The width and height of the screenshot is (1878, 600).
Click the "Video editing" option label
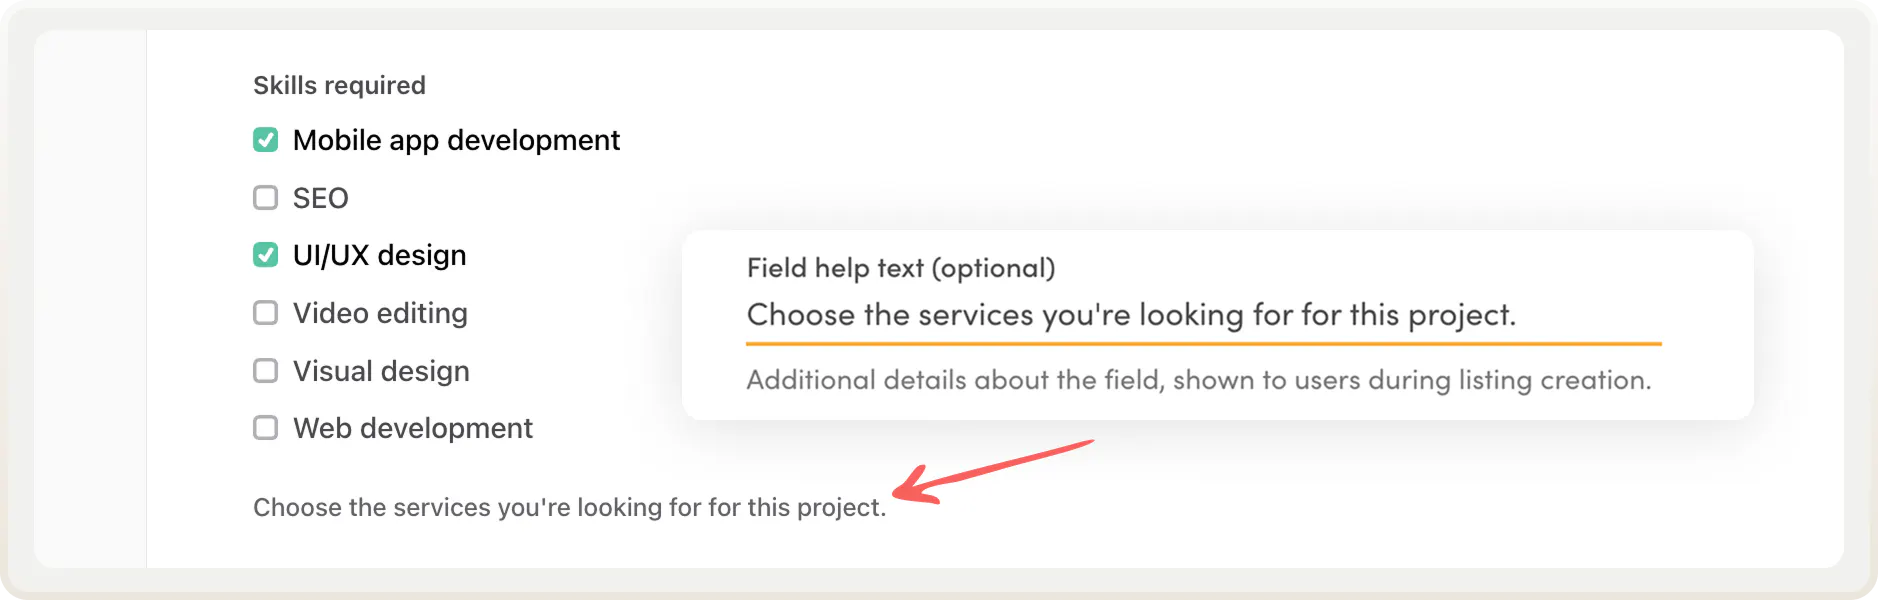(x=380, y=313)
